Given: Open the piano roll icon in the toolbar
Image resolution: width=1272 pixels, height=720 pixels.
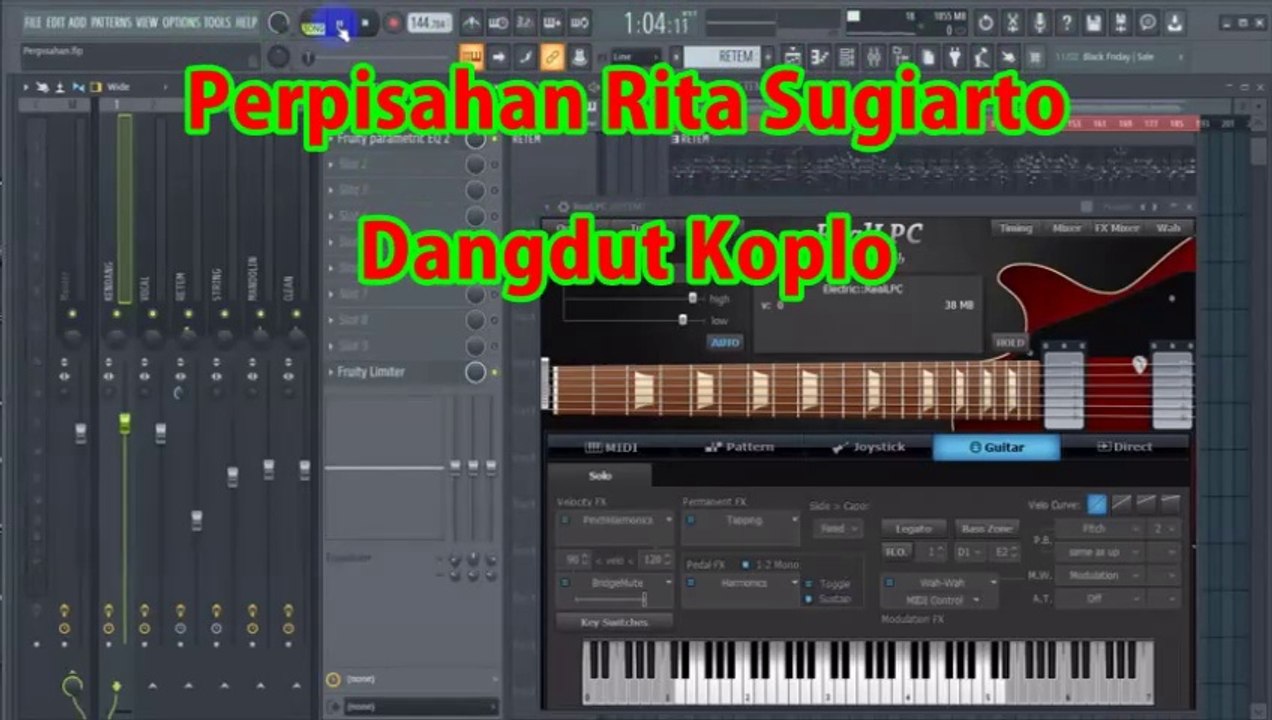Looking at the screenshot, I should click(x=820, y=57).
